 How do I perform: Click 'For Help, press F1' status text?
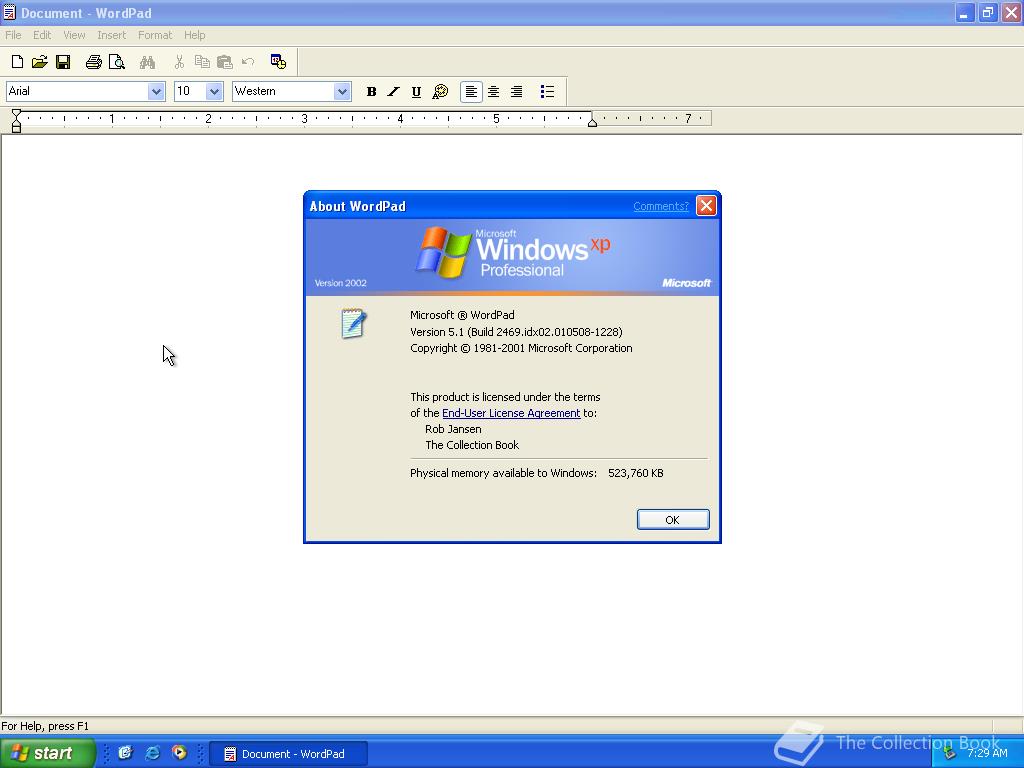click(x=45, y=726)
